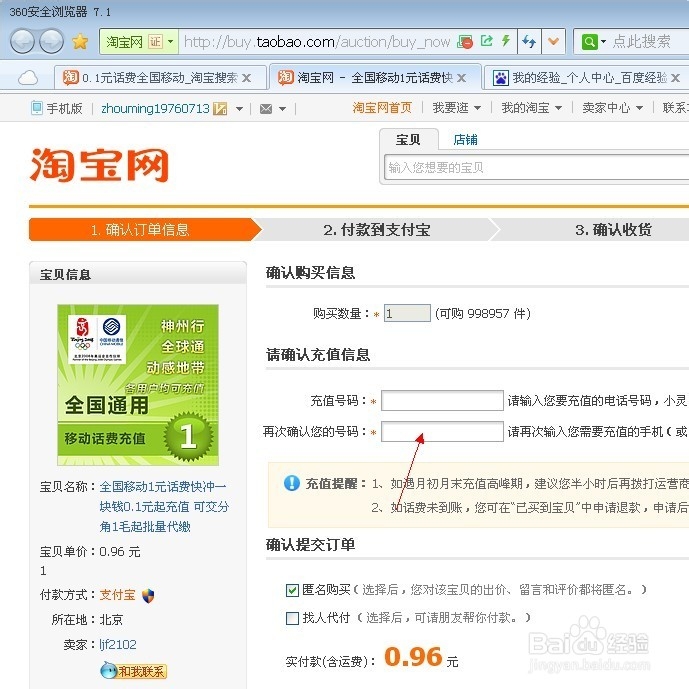Click the badge icon next to username
The height and width of the screenshot is (689, 689).
(220, 109)
